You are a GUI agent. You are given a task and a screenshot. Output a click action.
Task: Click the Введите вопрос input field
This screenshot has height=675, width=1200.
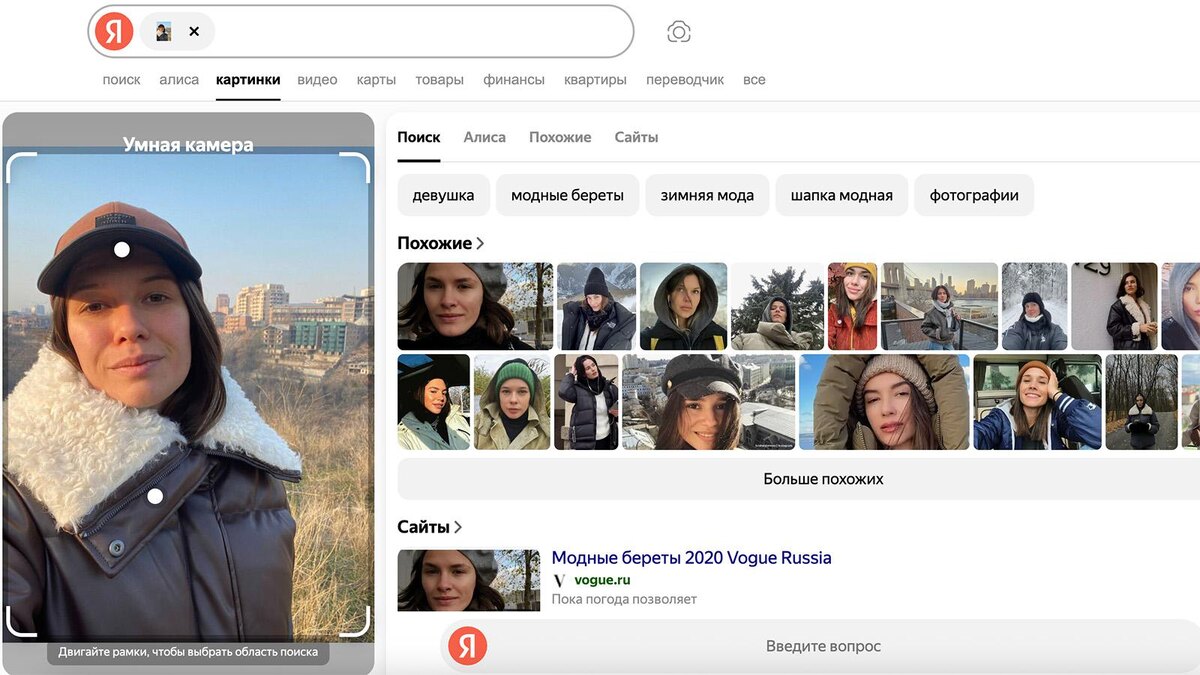click(823, 646)
